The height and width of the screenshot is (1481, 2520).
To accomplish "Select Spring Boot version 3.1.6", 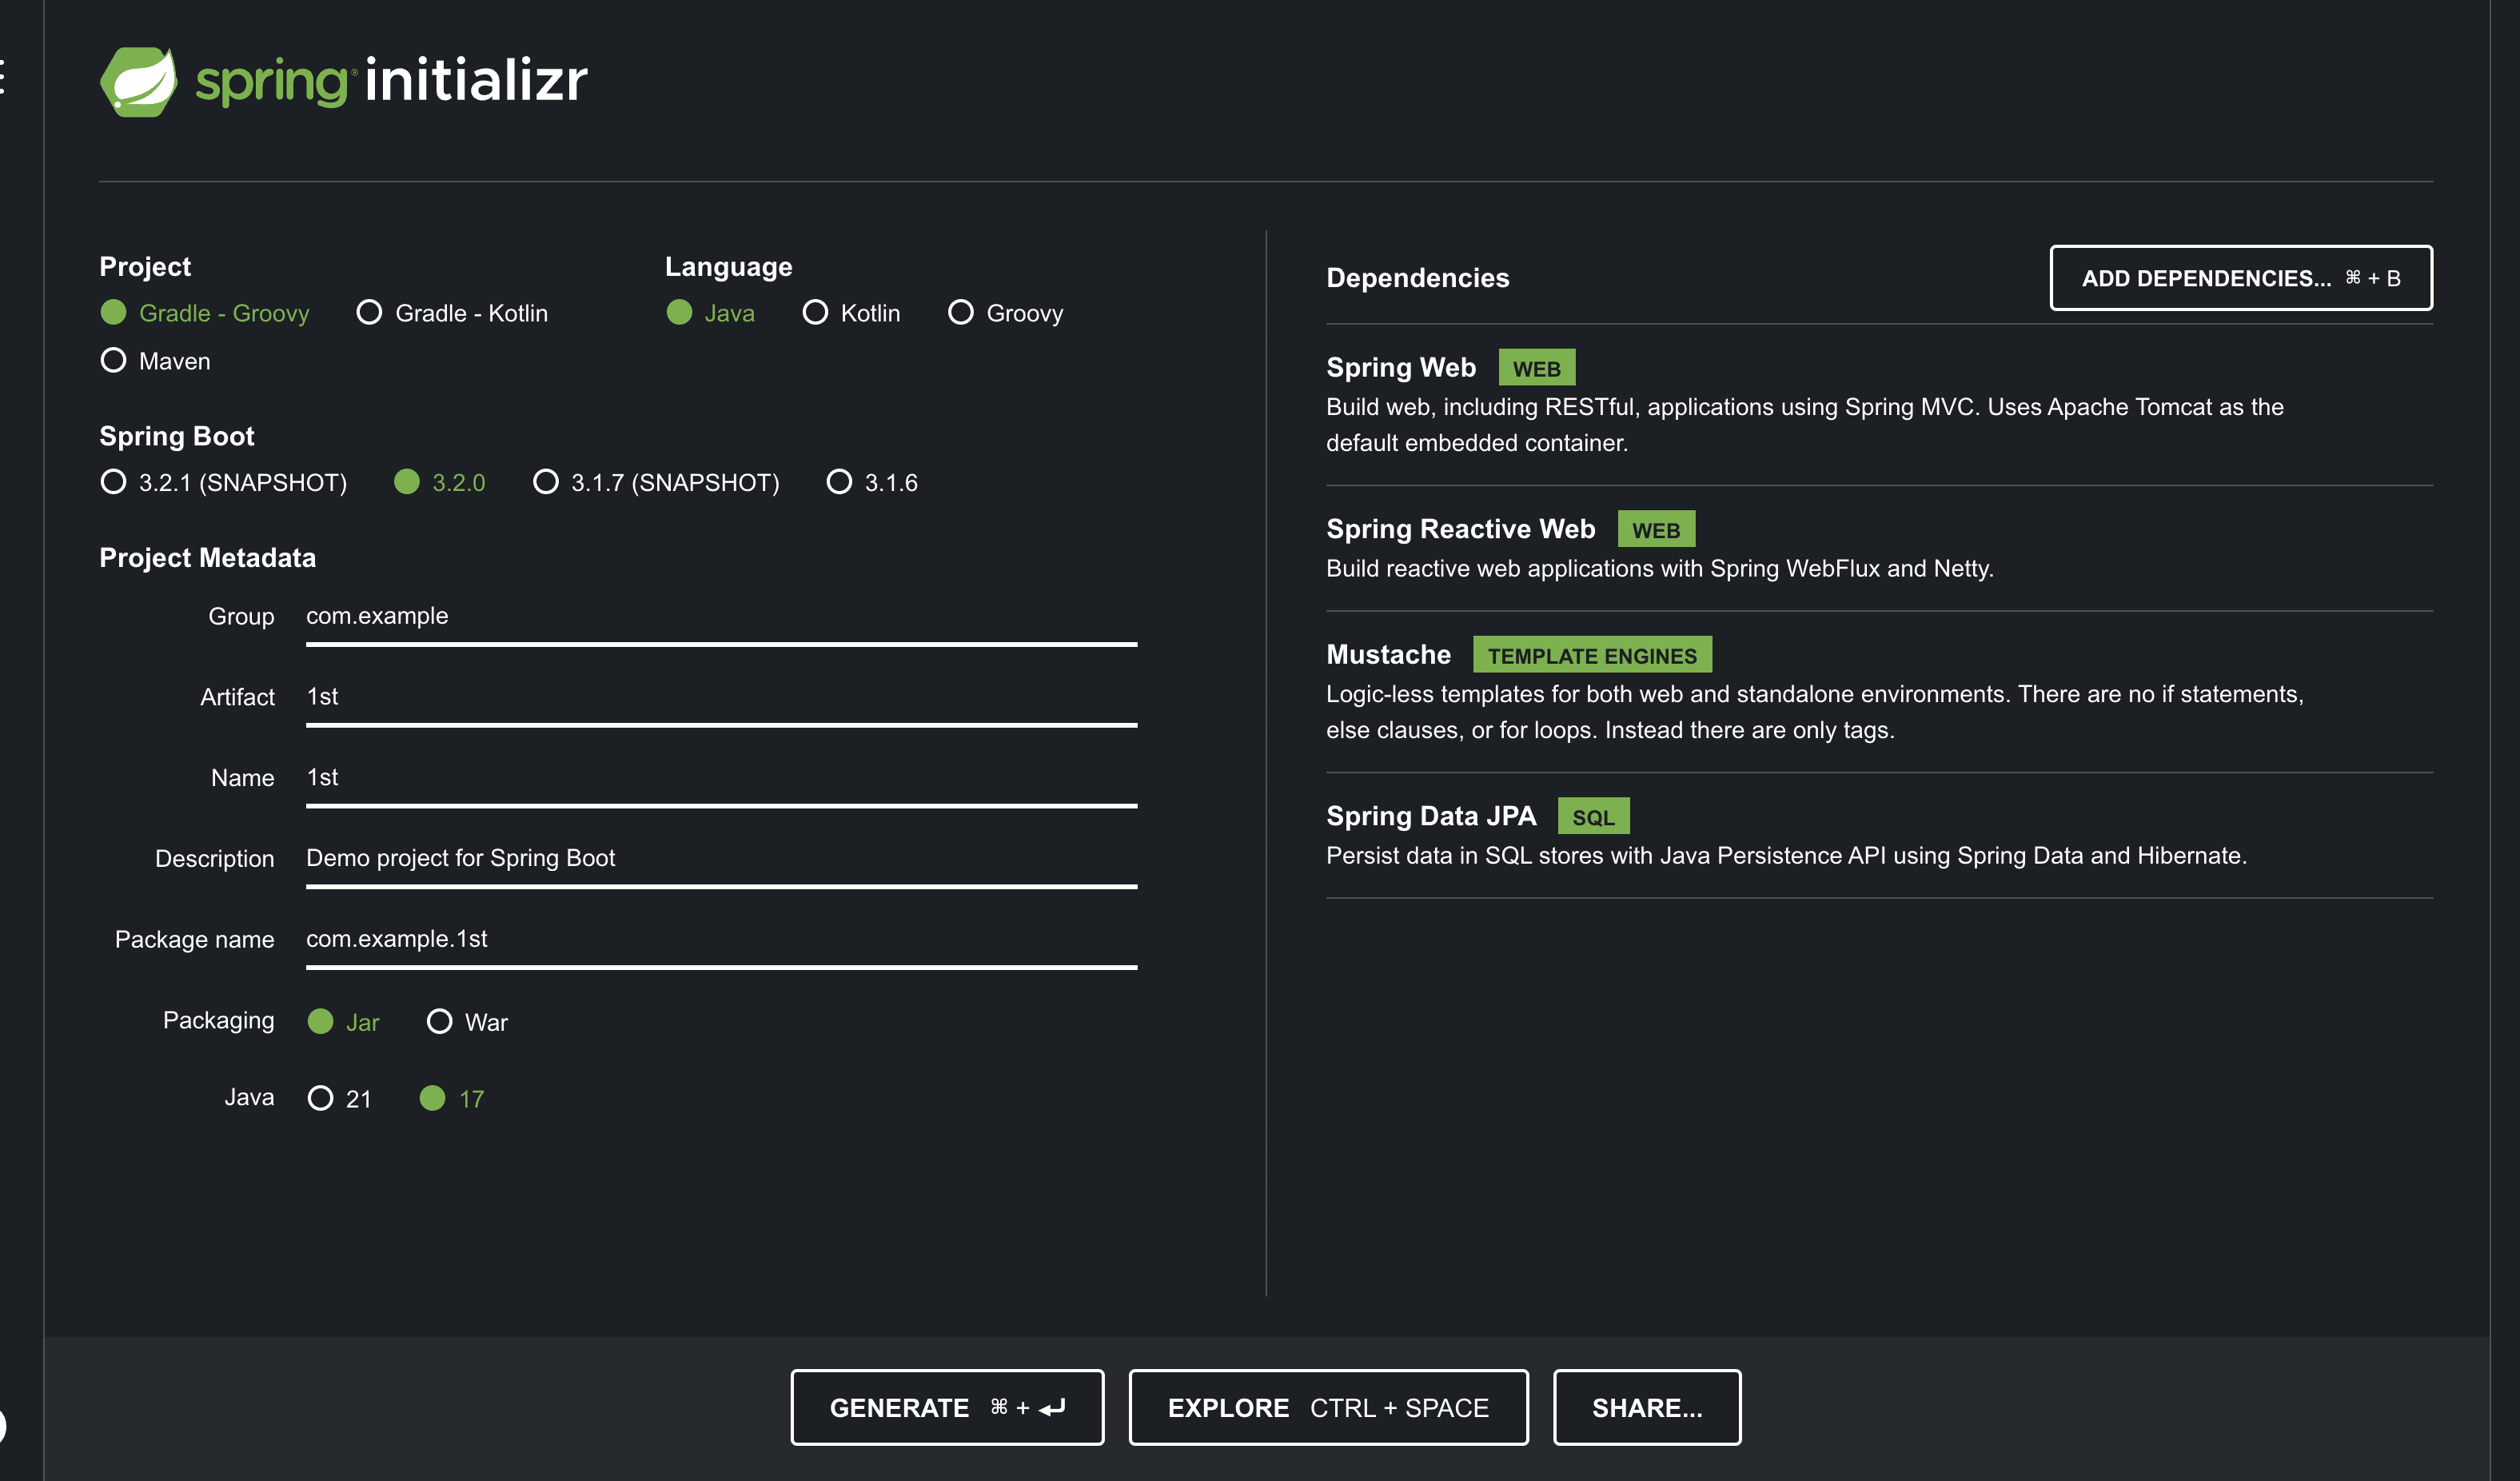I will click(872, 482).
